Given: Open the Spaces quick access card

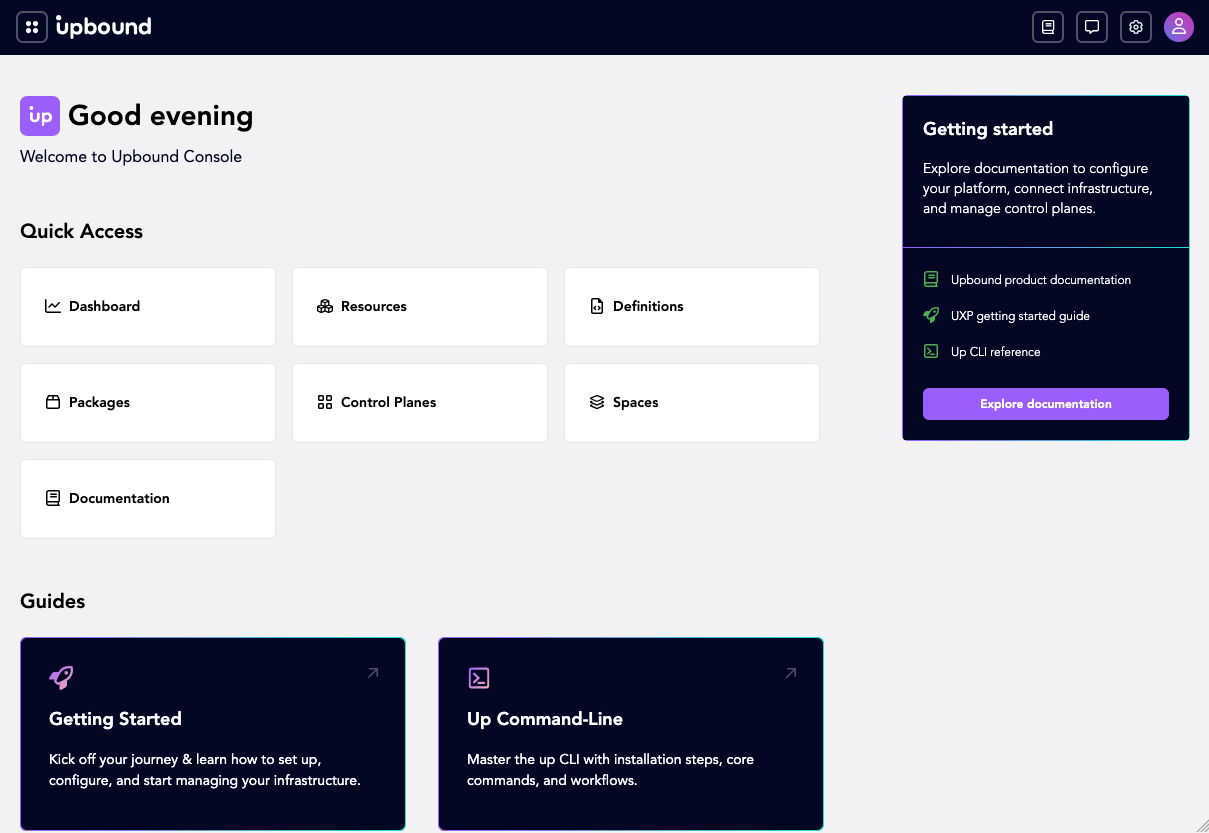Looking at the screenshot, I should point(692,403).
